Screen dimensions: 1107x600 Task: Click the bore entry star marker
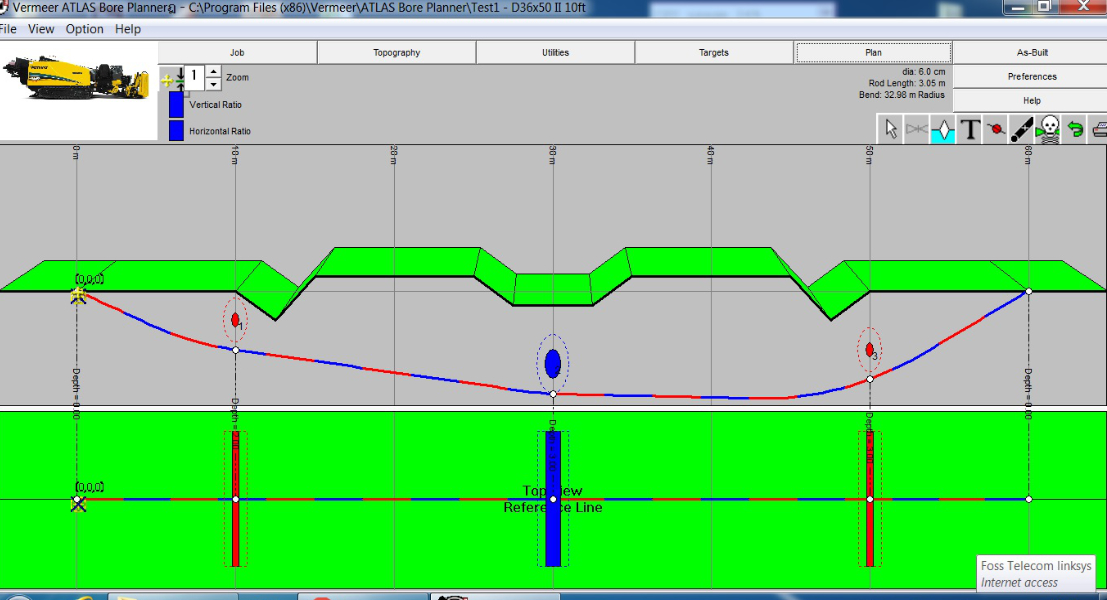click(78, 295)
